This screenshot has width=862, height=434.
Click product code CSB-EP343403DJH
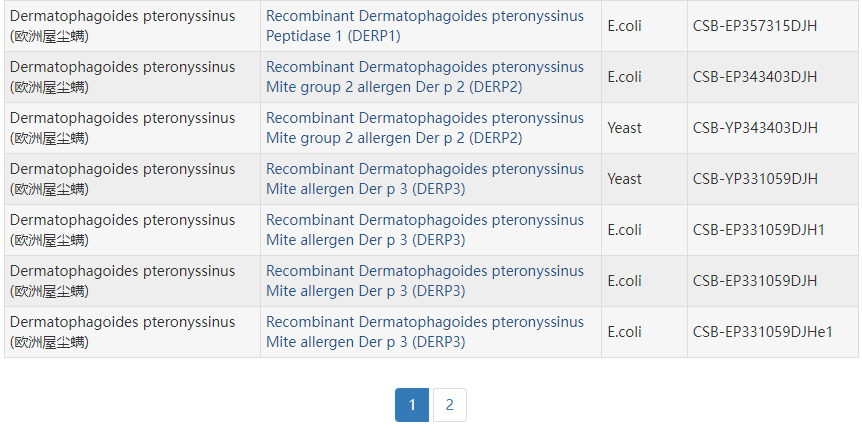click(755, 77)
